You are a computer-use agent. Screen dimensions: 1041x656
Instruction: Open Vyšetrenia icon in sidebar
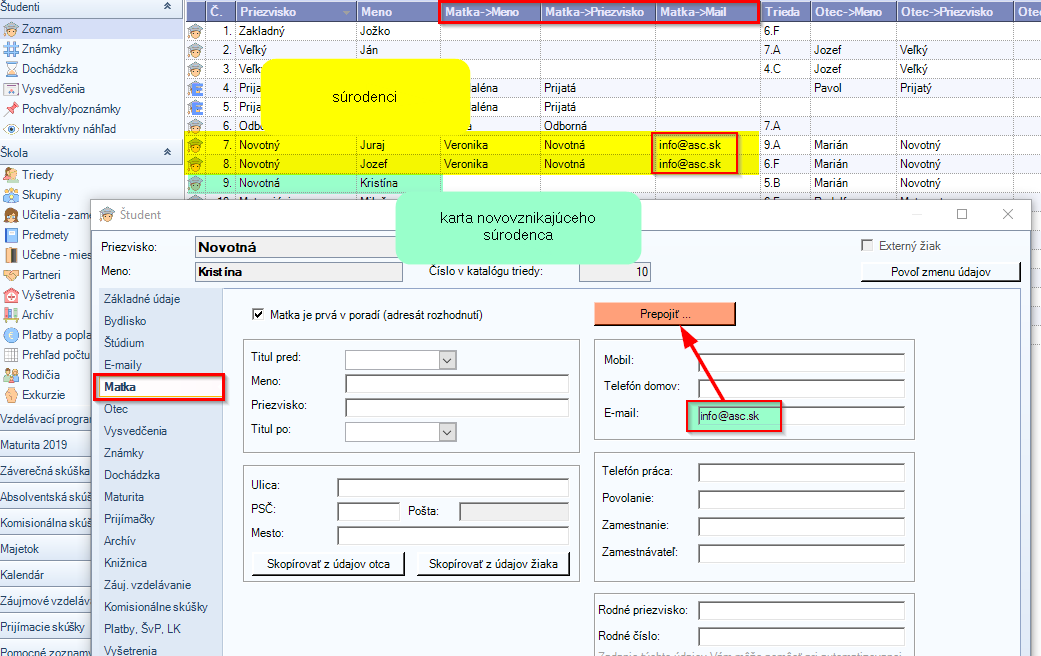pyautogui.click(x=11, y=295)
